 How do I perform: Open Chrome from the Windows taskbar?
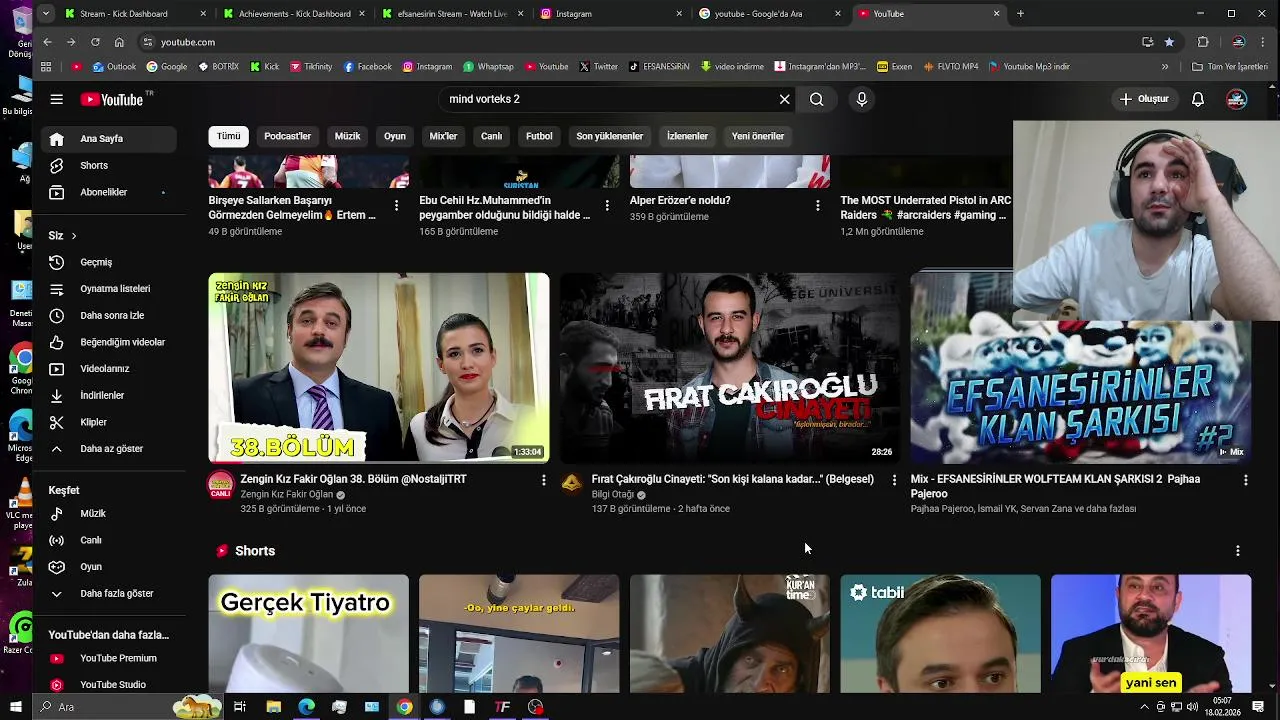coord(404,707)
